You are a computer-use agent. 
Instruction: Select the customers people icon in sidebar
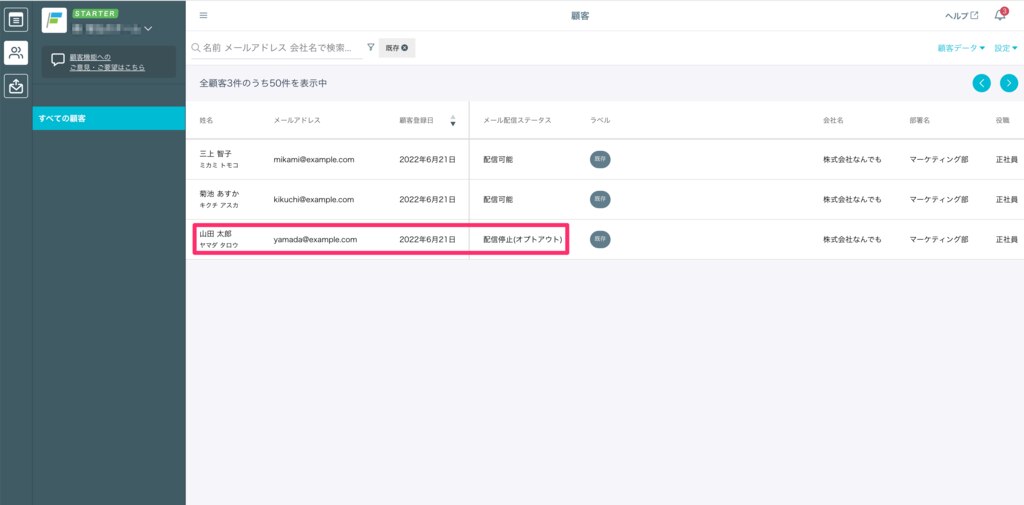(16, 53)
